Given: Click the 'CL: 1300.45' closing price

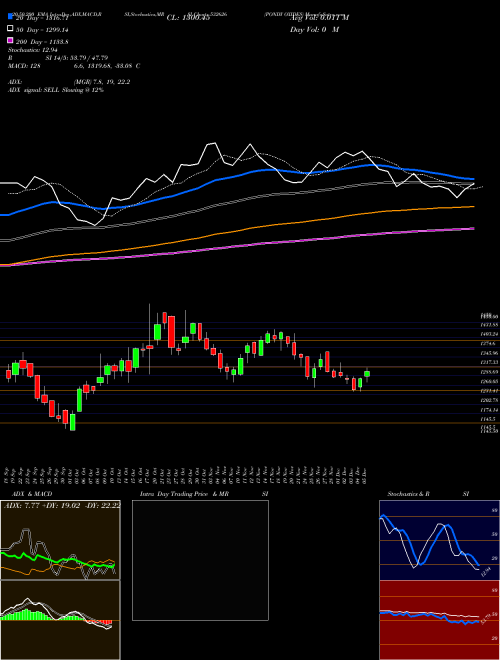Looking at the screenshot, I should coord(188,18).
